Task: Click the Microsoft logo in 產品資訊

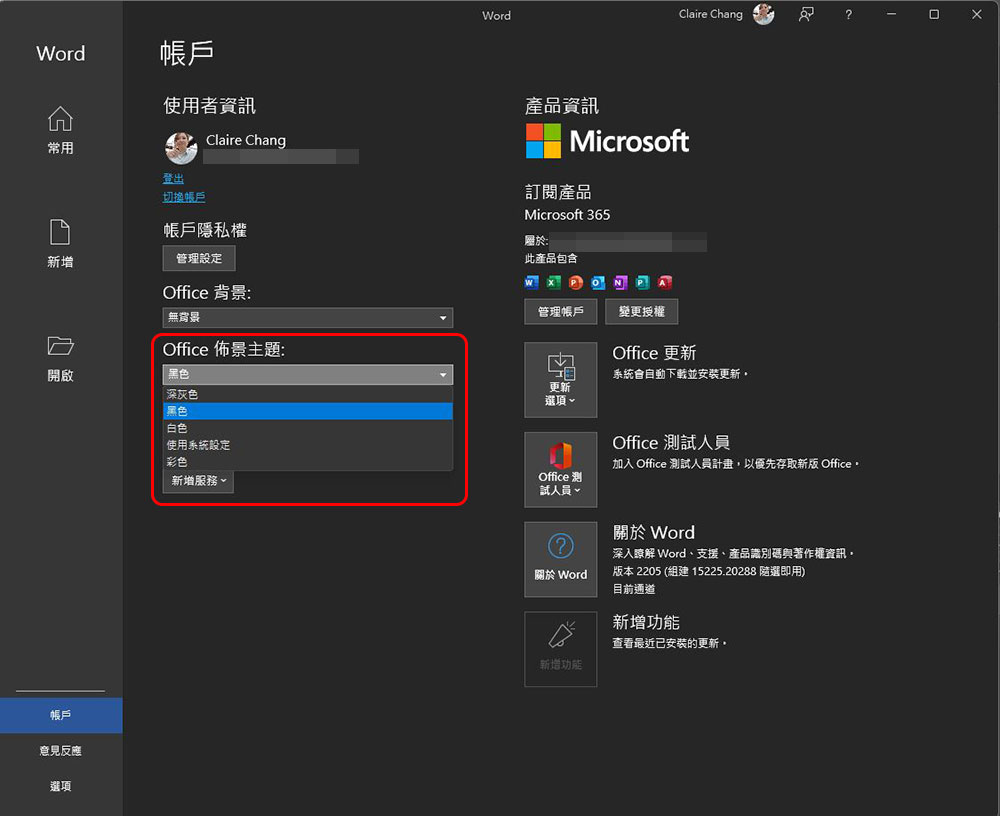Action: coord(607,141)
